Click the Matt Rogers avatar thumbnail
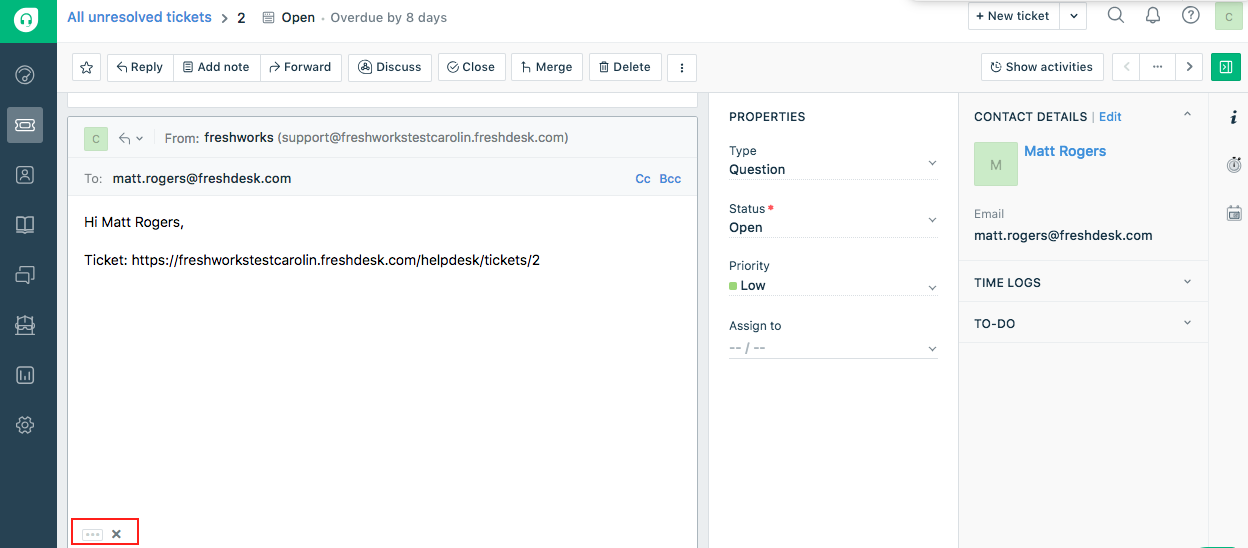The height and width of the screenshot is (548, 1248). [996, 164]
